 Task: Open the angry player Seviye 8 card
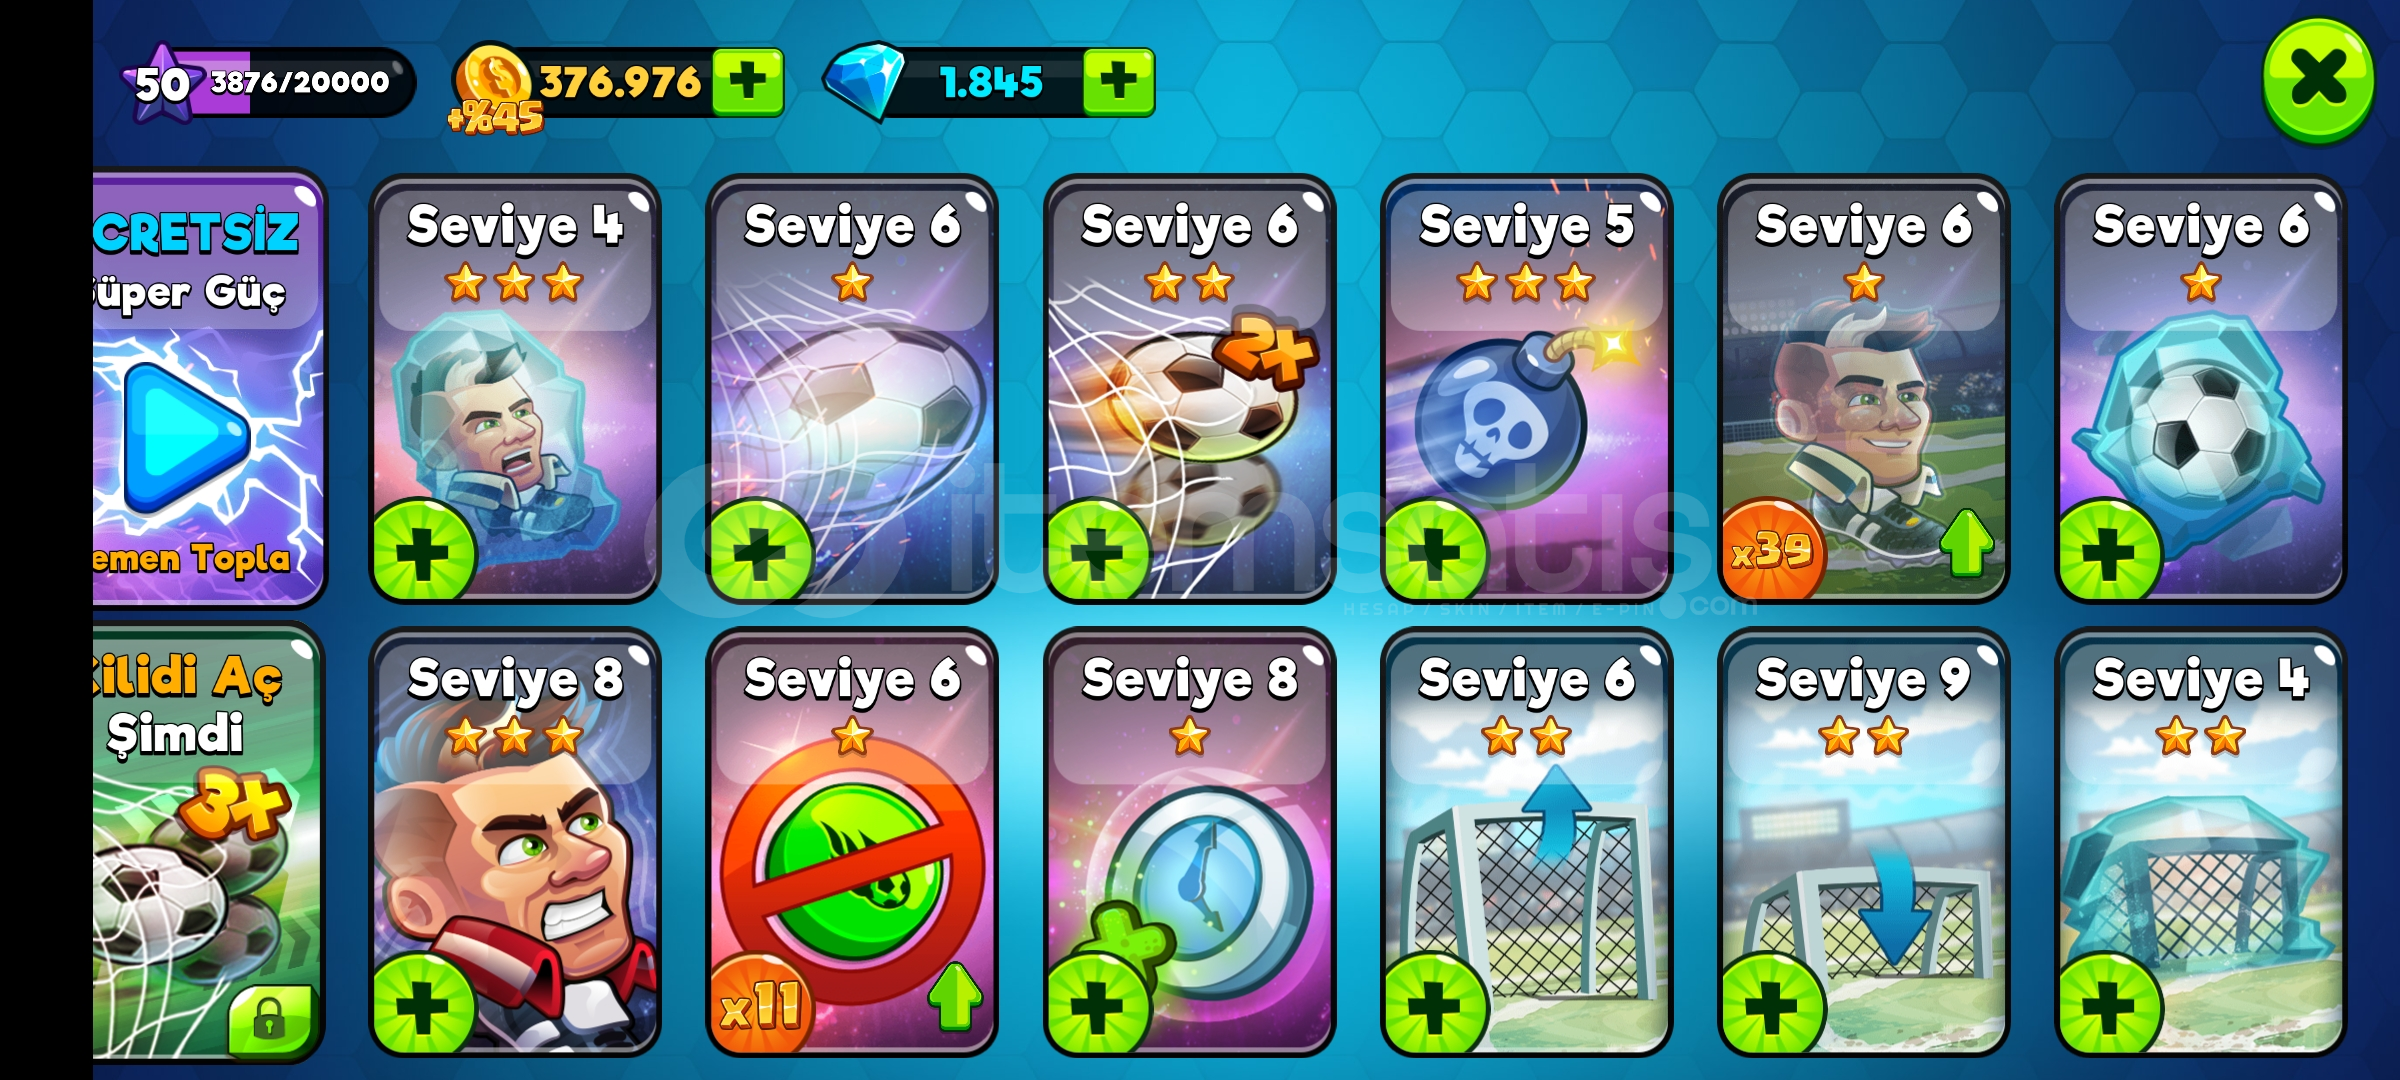(515, 842)
